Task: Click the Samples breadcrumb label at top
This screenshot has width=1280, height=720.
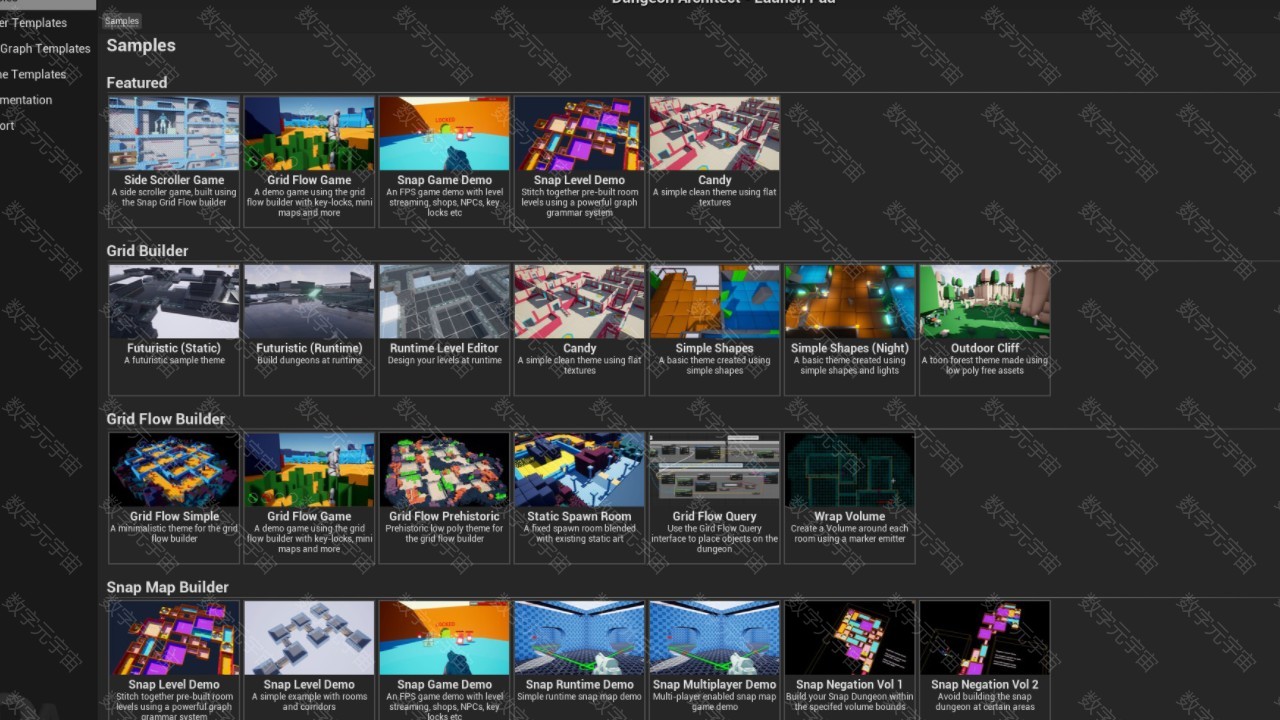Action: click(x=122, y=21)
